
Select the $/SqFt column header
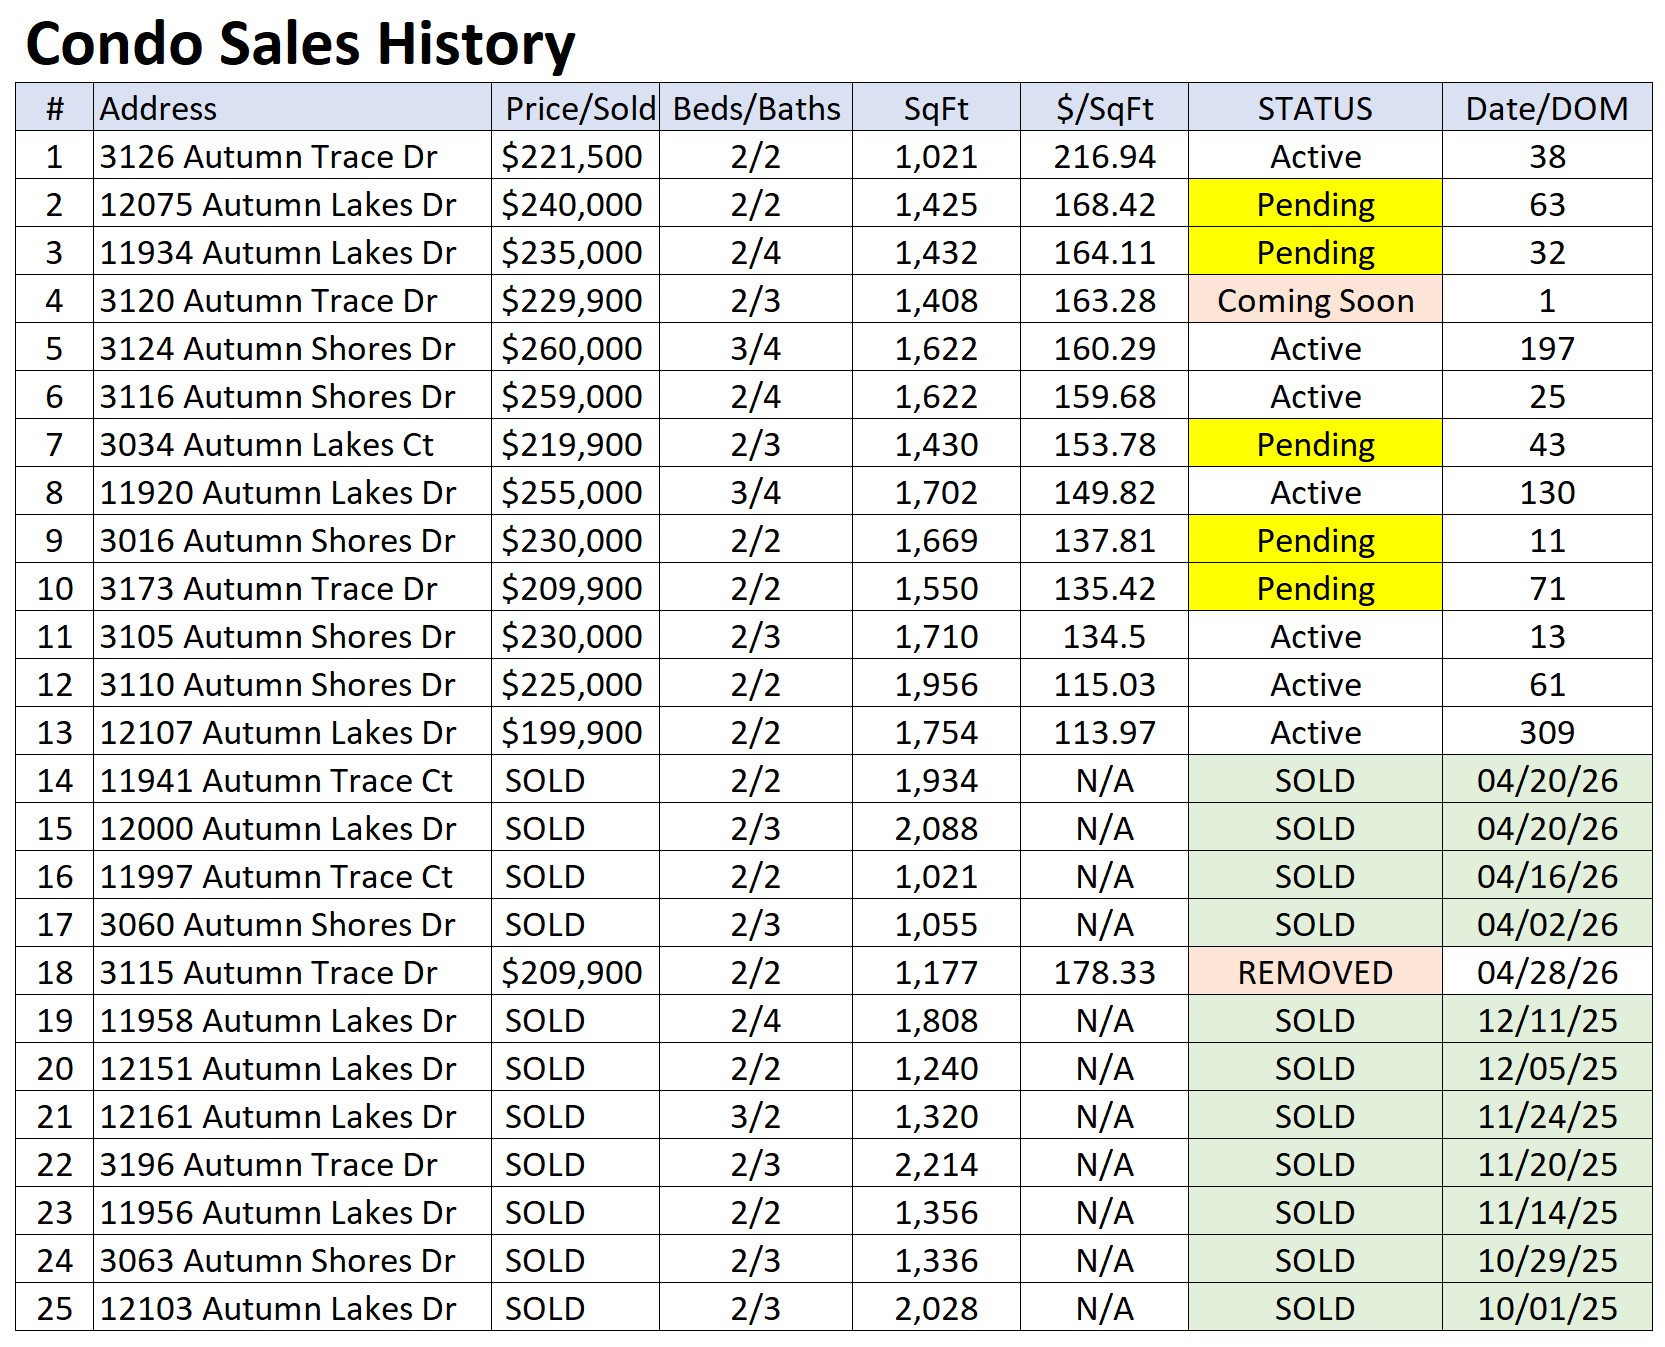point(1103,108)
